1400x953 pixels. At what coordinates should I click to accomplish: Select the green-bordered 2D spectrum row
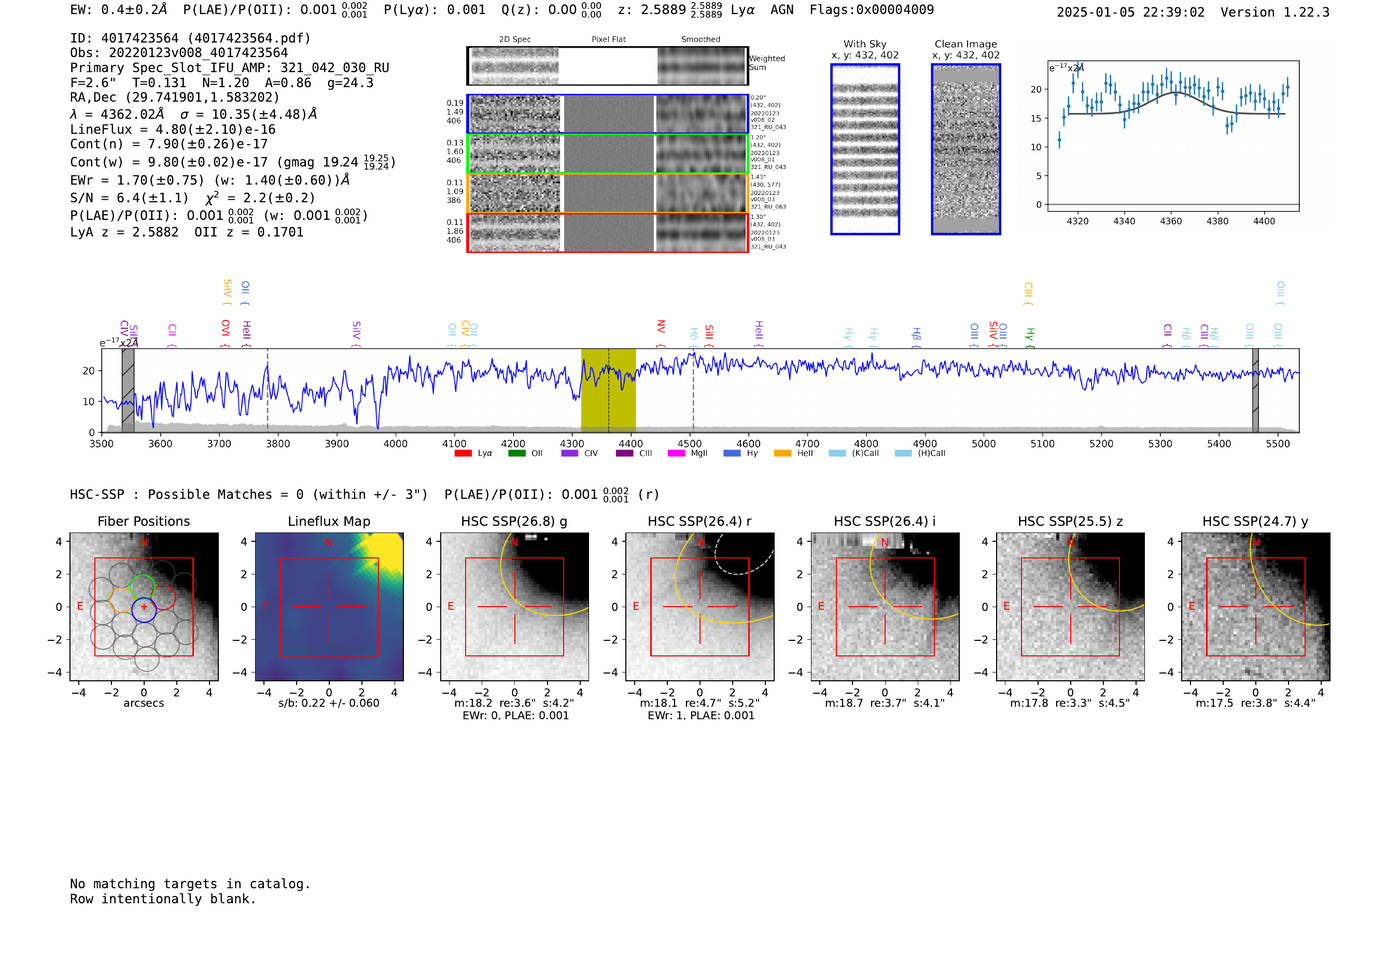pos(607,153)
